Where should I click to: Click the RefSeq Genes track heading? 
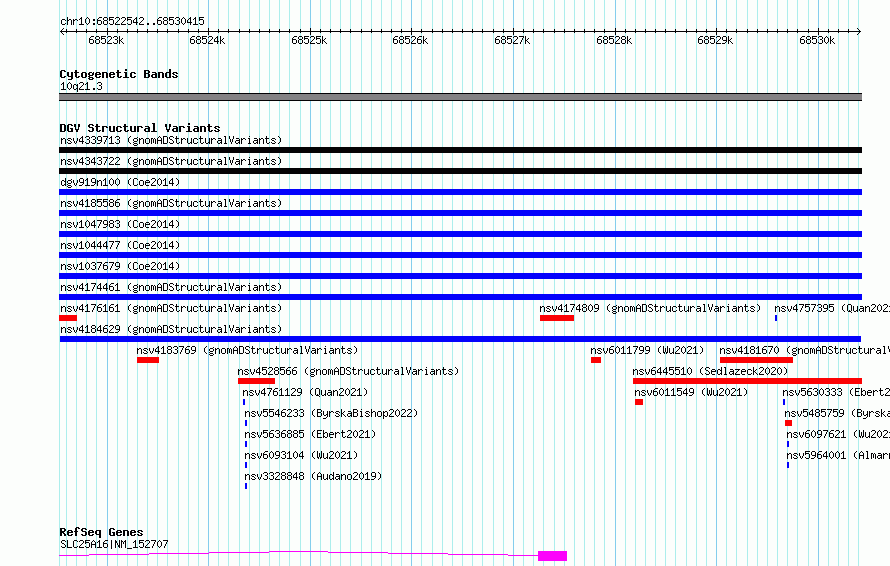pos(101,532)
